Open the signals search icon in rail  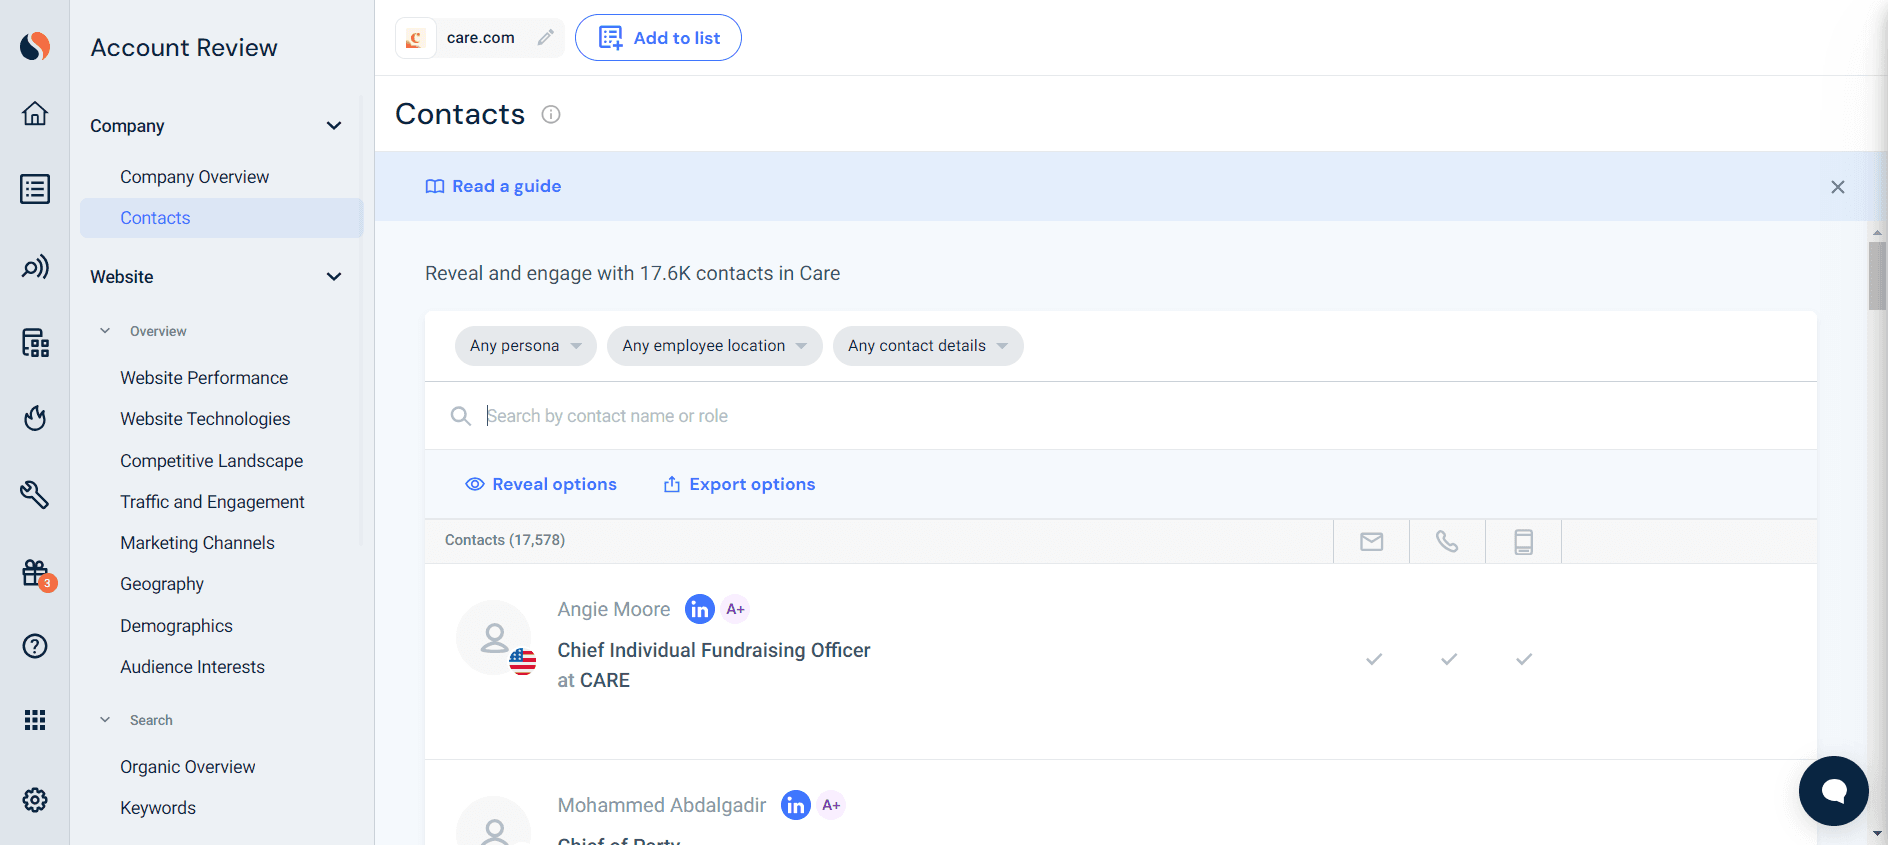tap(35, 267)
